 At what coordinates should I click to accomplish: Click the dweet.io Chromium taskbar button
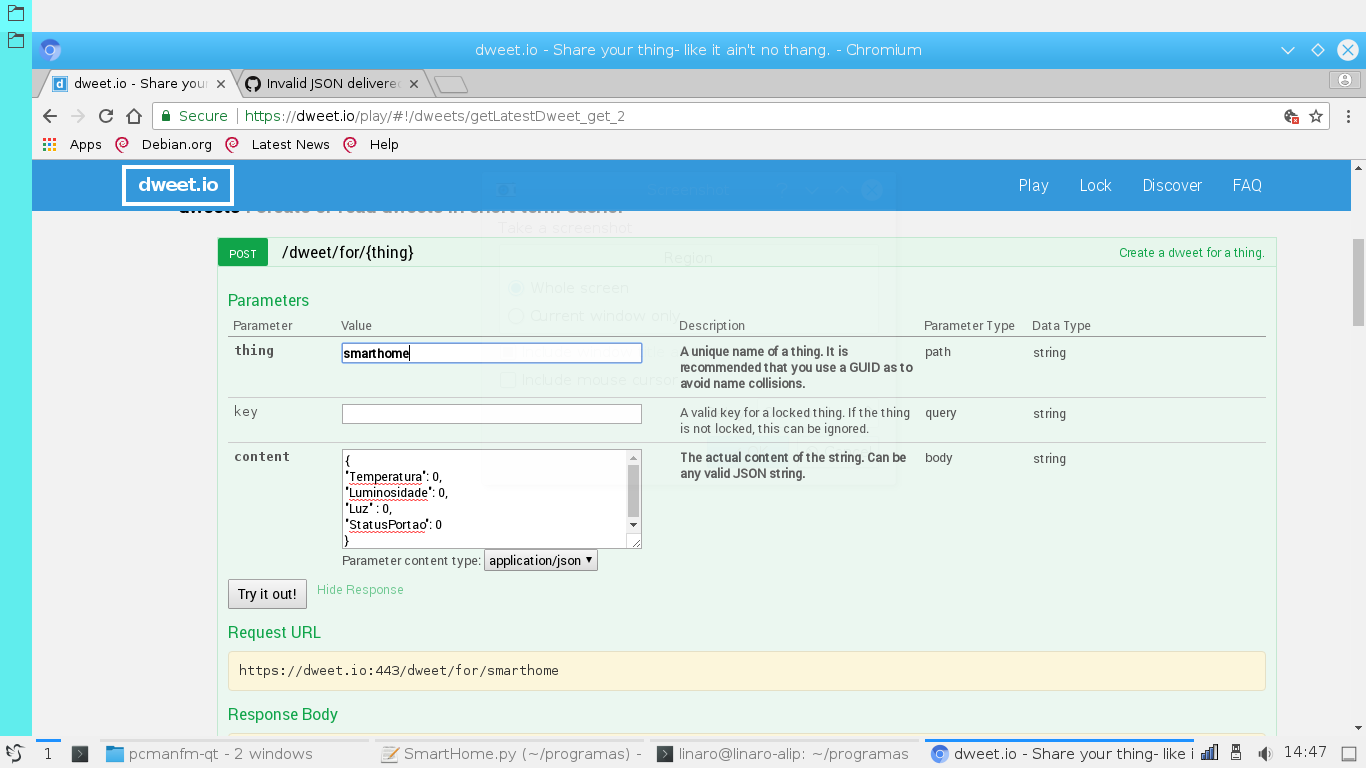point(1059,754)
